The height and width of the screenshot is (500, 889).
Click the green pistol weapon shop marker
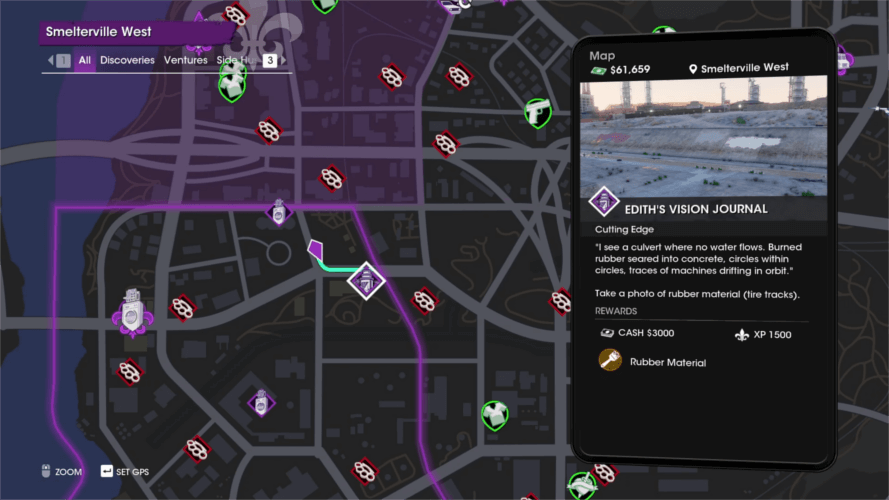537,113
